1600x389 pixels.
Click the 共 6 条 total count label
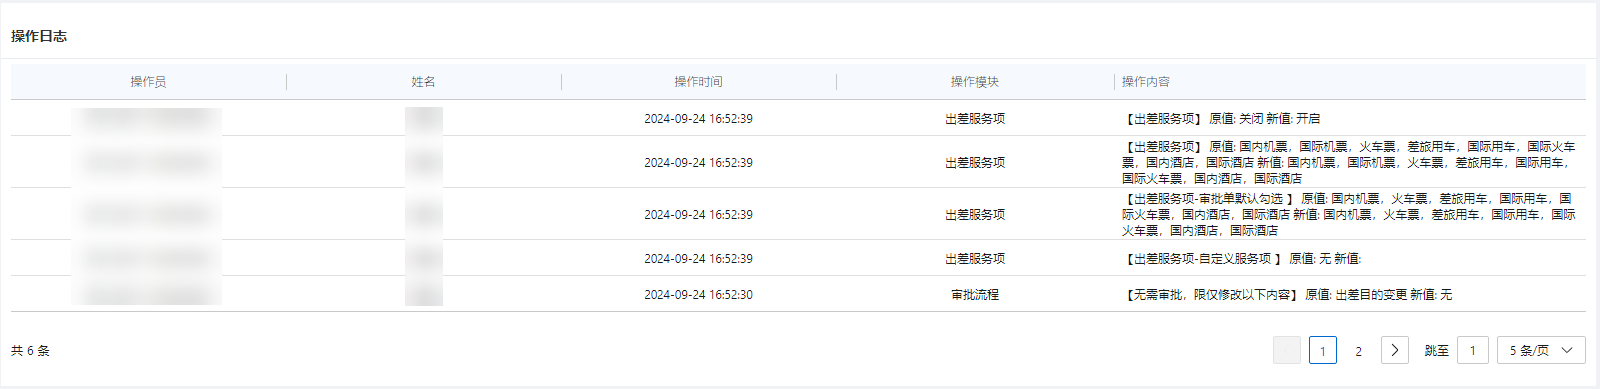[x=30, y=351]
